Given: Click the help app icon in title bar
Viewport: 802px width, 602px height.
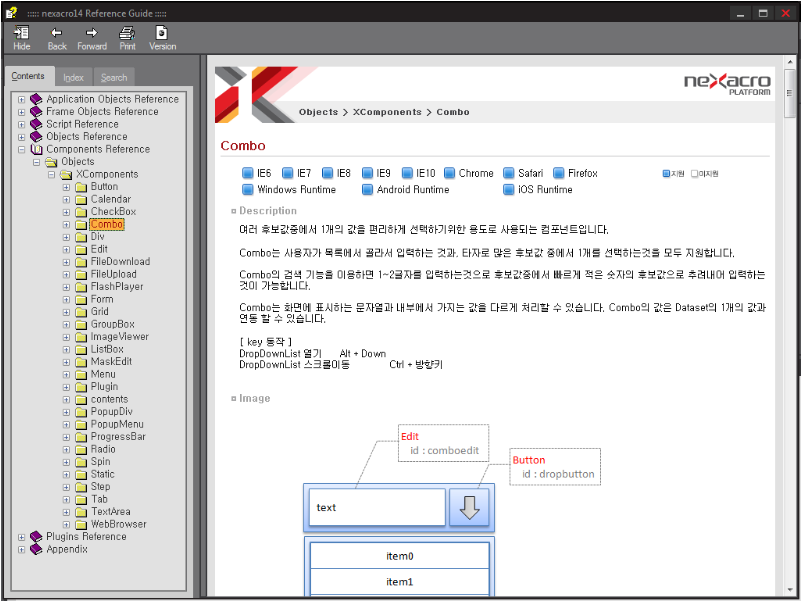Looking at the screenshot, I should (x=11, y=13).
